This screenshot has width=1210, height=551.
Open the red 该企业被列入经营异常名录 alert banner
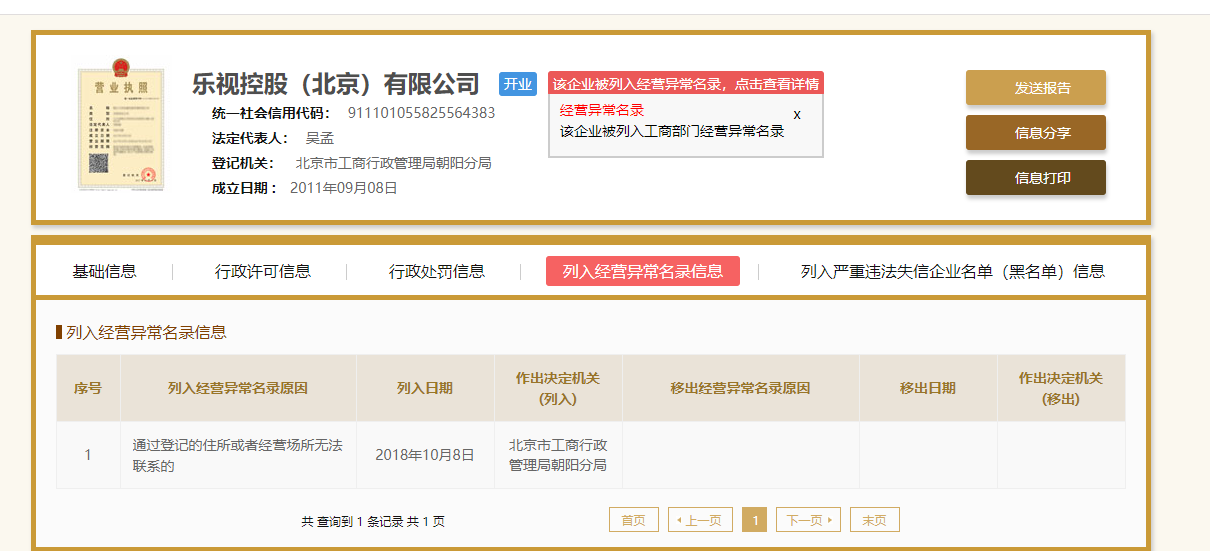pyautogui.click(x=686, y=84)
